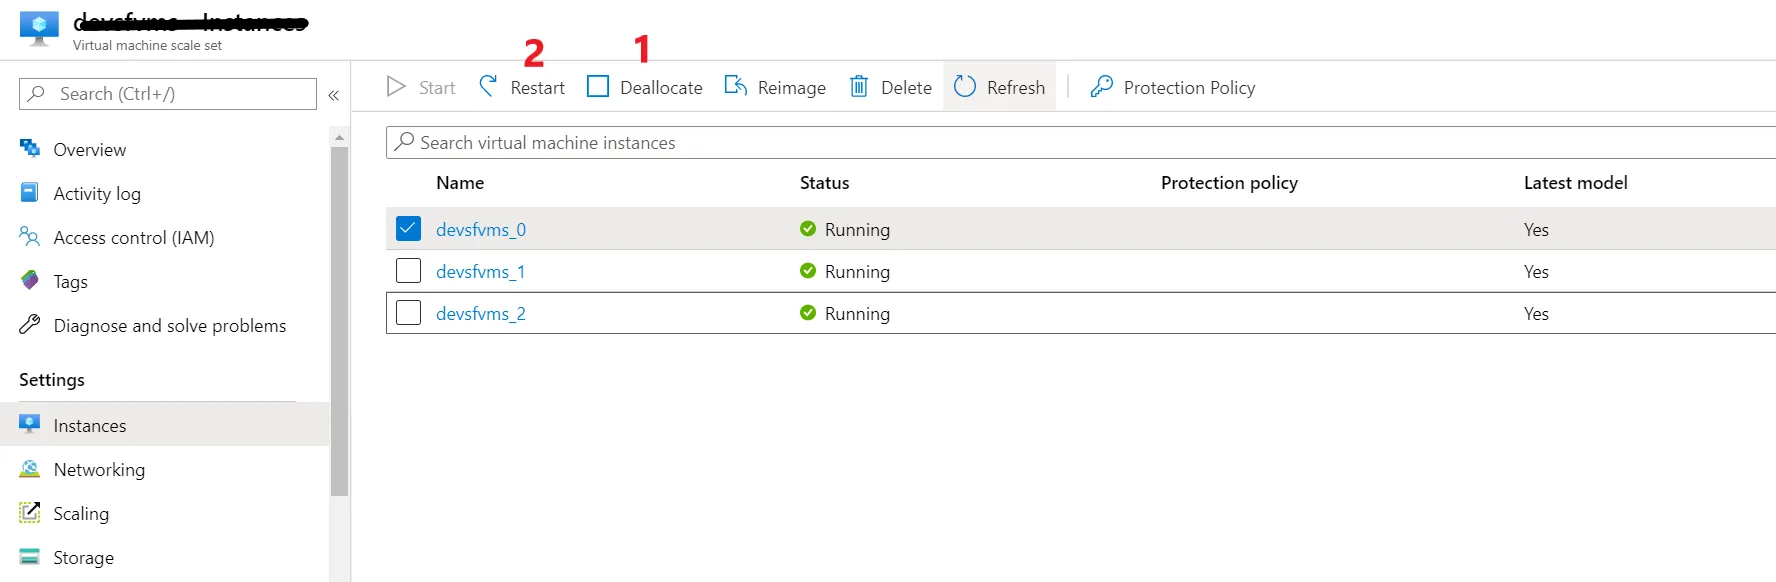This screenshot has height=582, width=1776.
Task: Open the devsfvms_2 instance link
Action: (480, 313)
